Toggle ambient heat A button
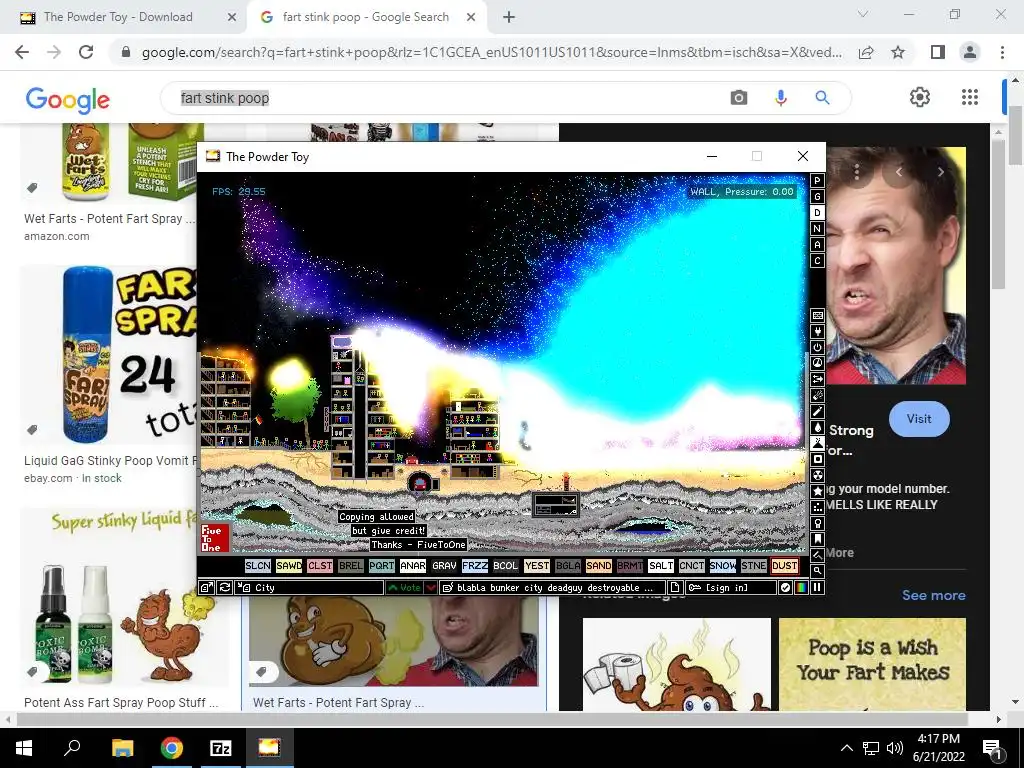Screen dimensions: 1024x768 pyautogui.click(x=817, y=244)
